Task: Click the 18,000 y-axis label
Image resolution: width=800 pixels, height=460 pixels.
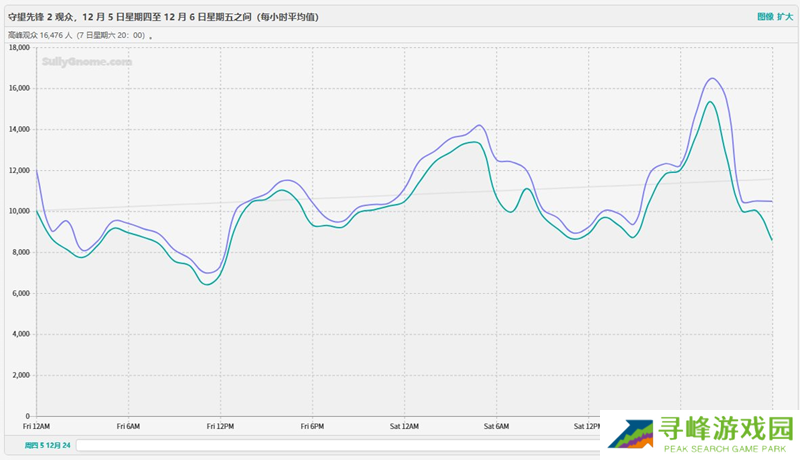Action: 19,47
